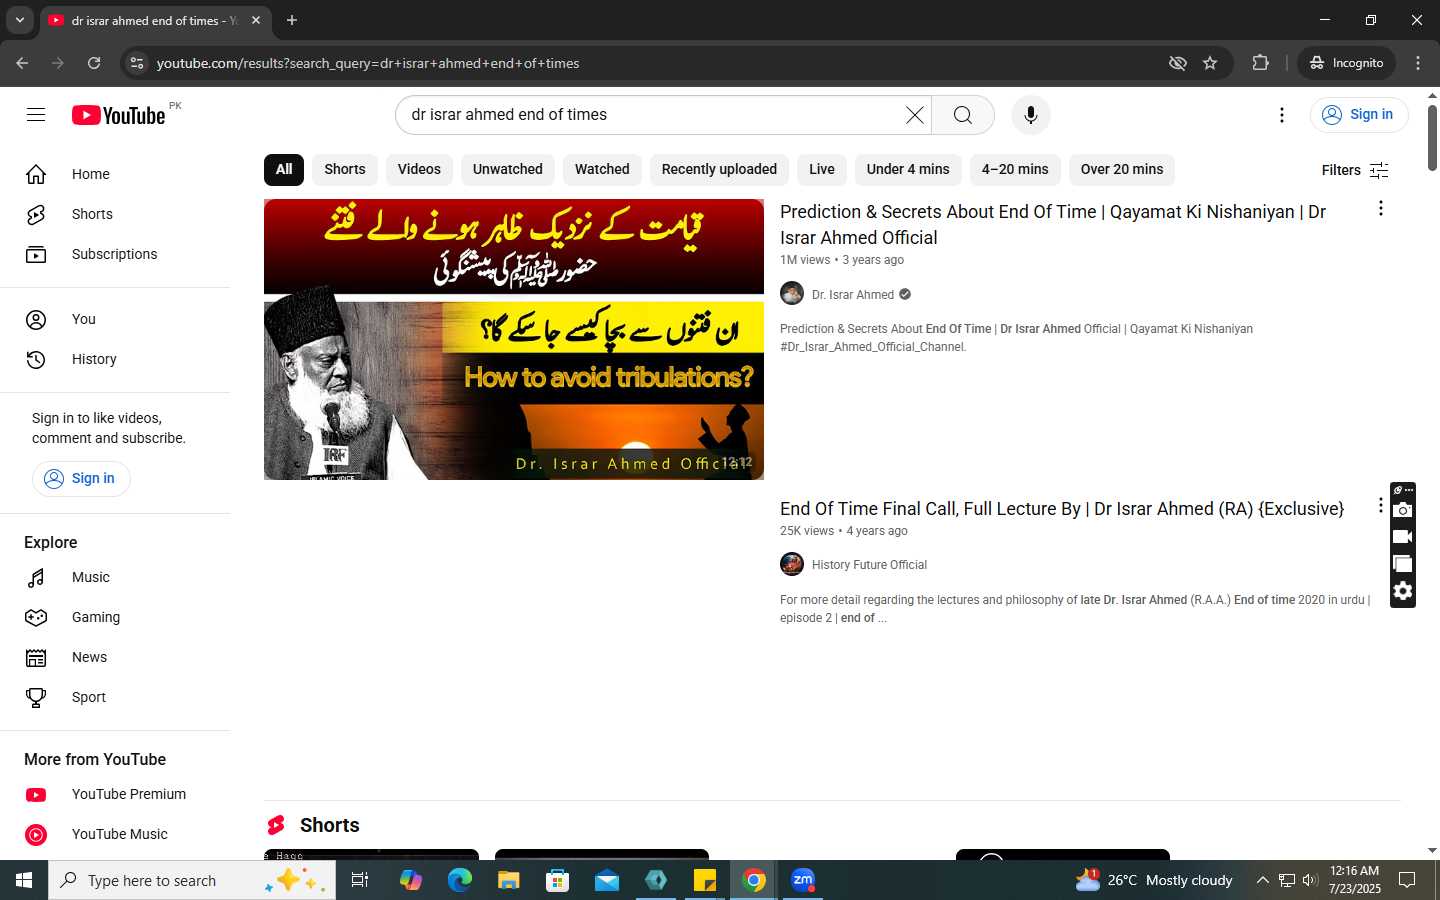Select the Watched filter chip
Viewport: 1440px width, 900px height.
pos(602,169)
